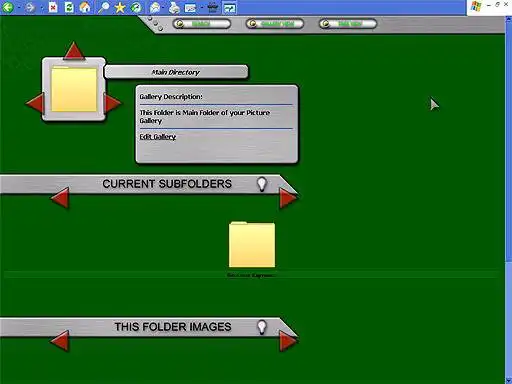Show previous subfolders with the red left arrow

click(60, 198)
